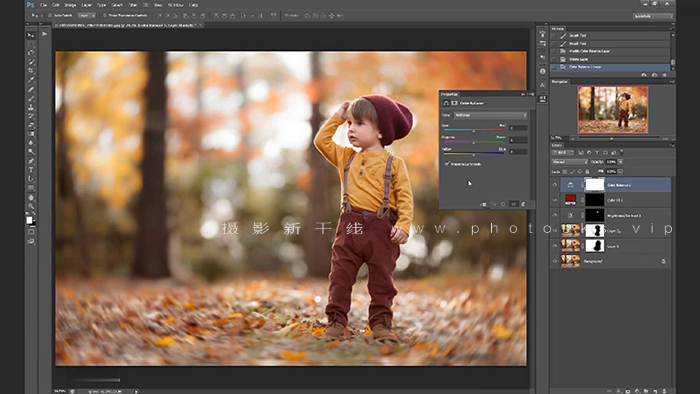Move the Cyan-Red slider
700x394 pixels.
point(474,130)
